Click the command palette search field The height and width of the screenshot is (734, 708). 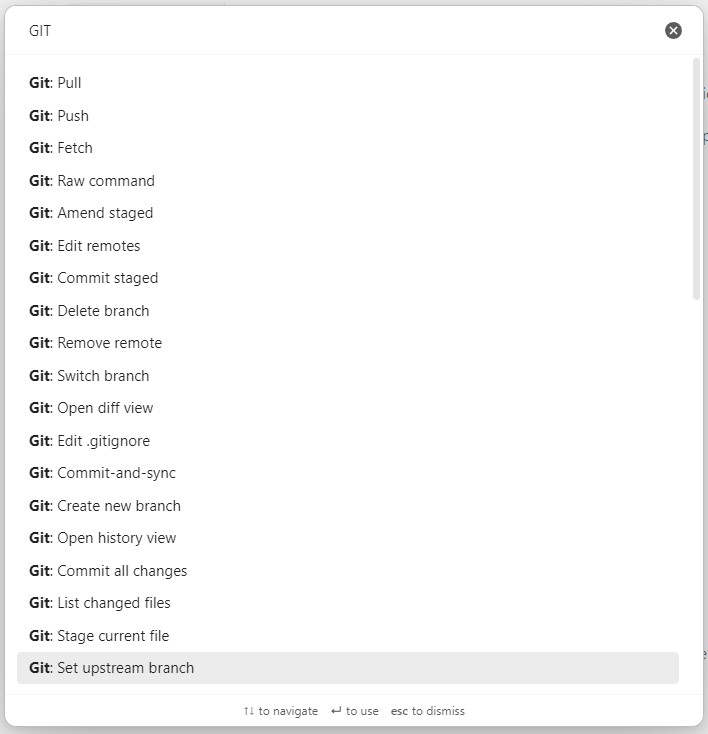(x=340, y=31)
